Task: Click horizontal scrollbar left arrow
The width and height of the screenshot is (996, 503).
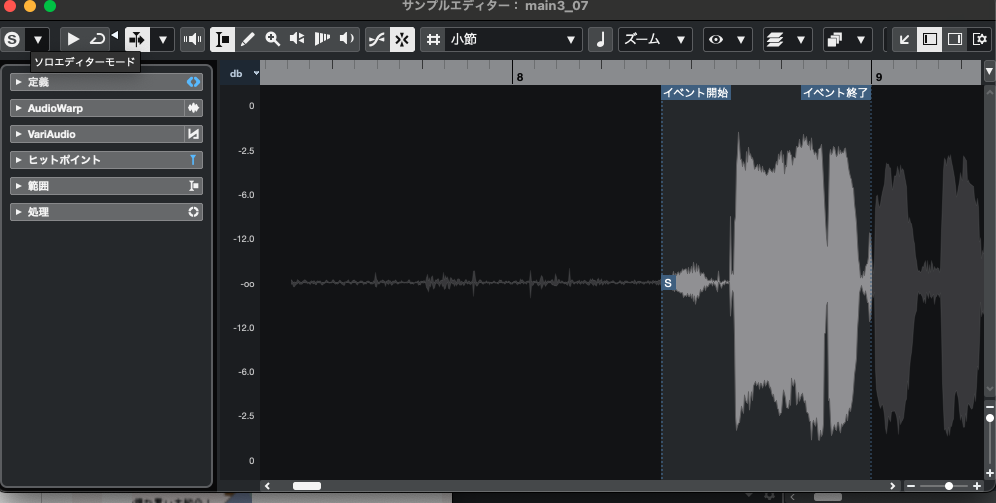Action: click(x=267, y=486)
